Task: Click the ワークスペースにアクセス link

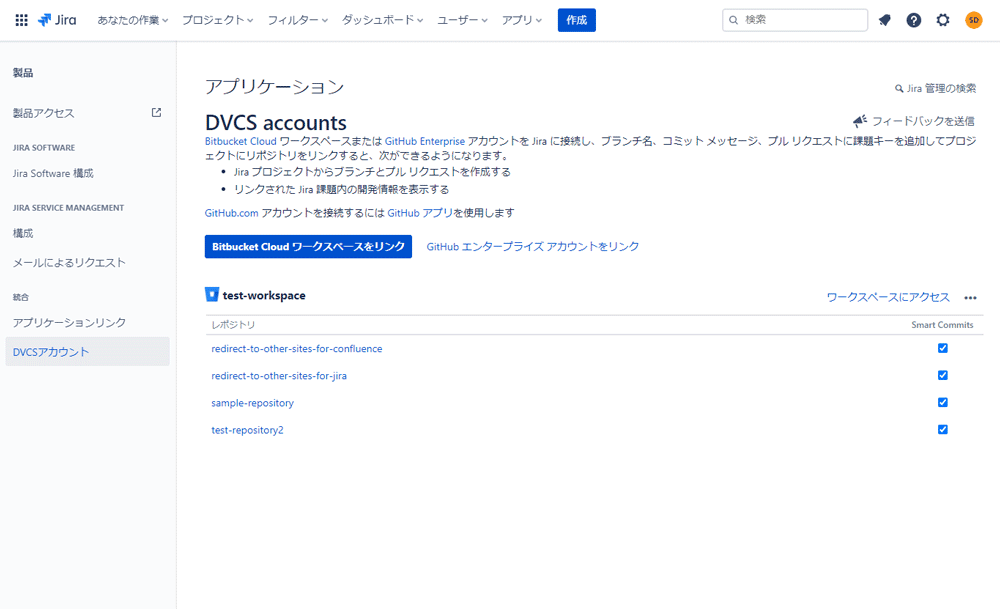Action: coord(888,297)
